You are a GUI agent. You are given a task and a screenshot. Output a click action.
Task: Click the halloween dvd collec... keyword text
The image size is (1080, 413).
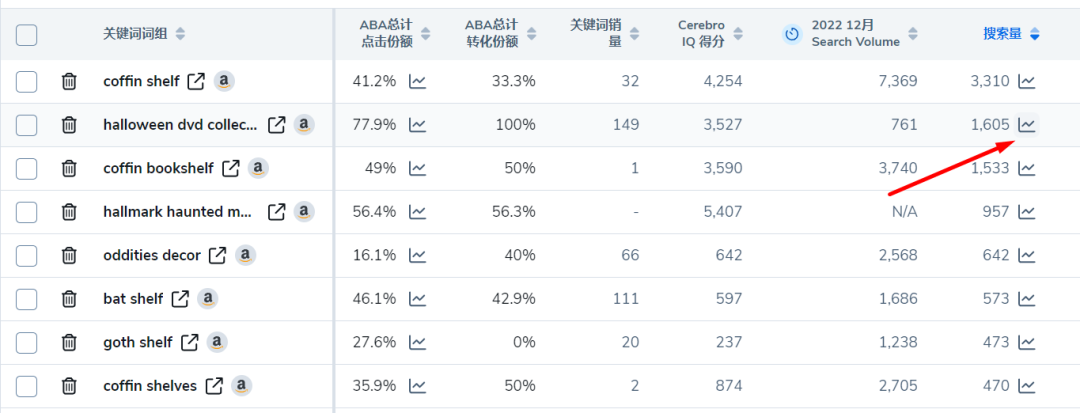point(180,125)
